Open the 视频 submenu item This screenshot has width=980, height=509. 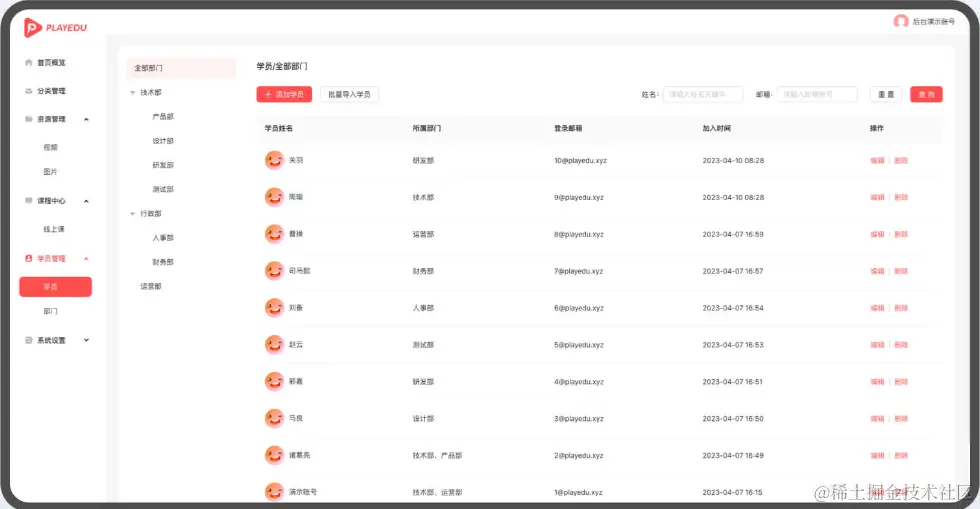51,148
